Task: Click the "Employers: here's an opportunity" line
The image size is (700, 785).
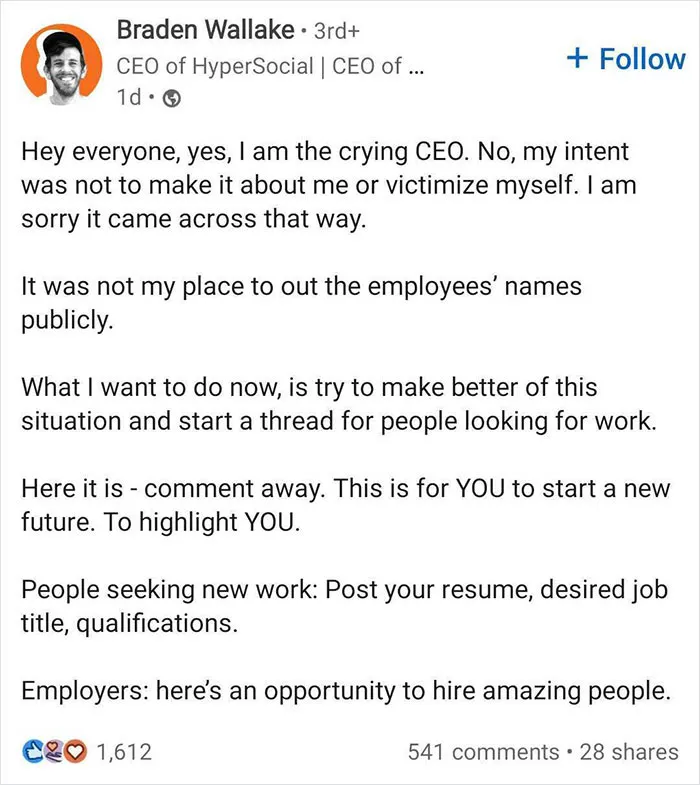Action: (x=346, y=691)
